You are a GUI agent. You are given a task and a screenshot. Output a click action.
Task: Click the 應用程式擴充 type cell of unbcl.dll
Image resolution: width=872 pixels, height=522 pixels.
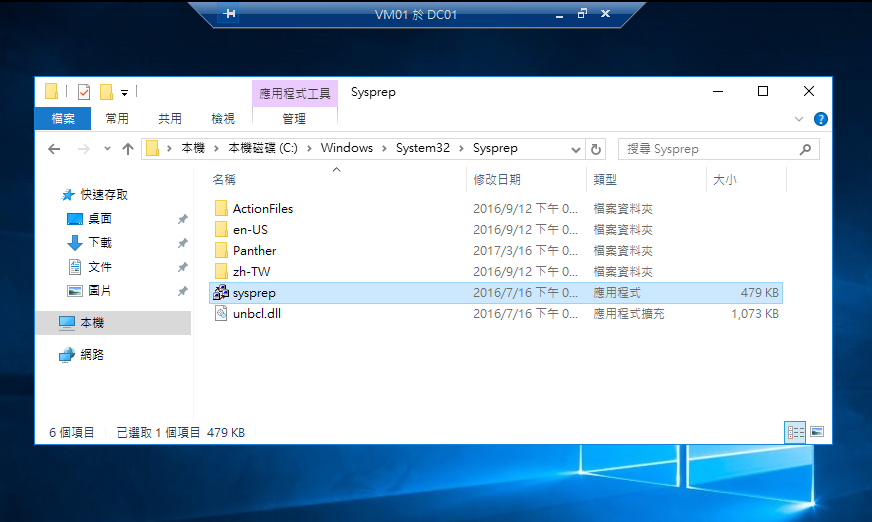628,314
